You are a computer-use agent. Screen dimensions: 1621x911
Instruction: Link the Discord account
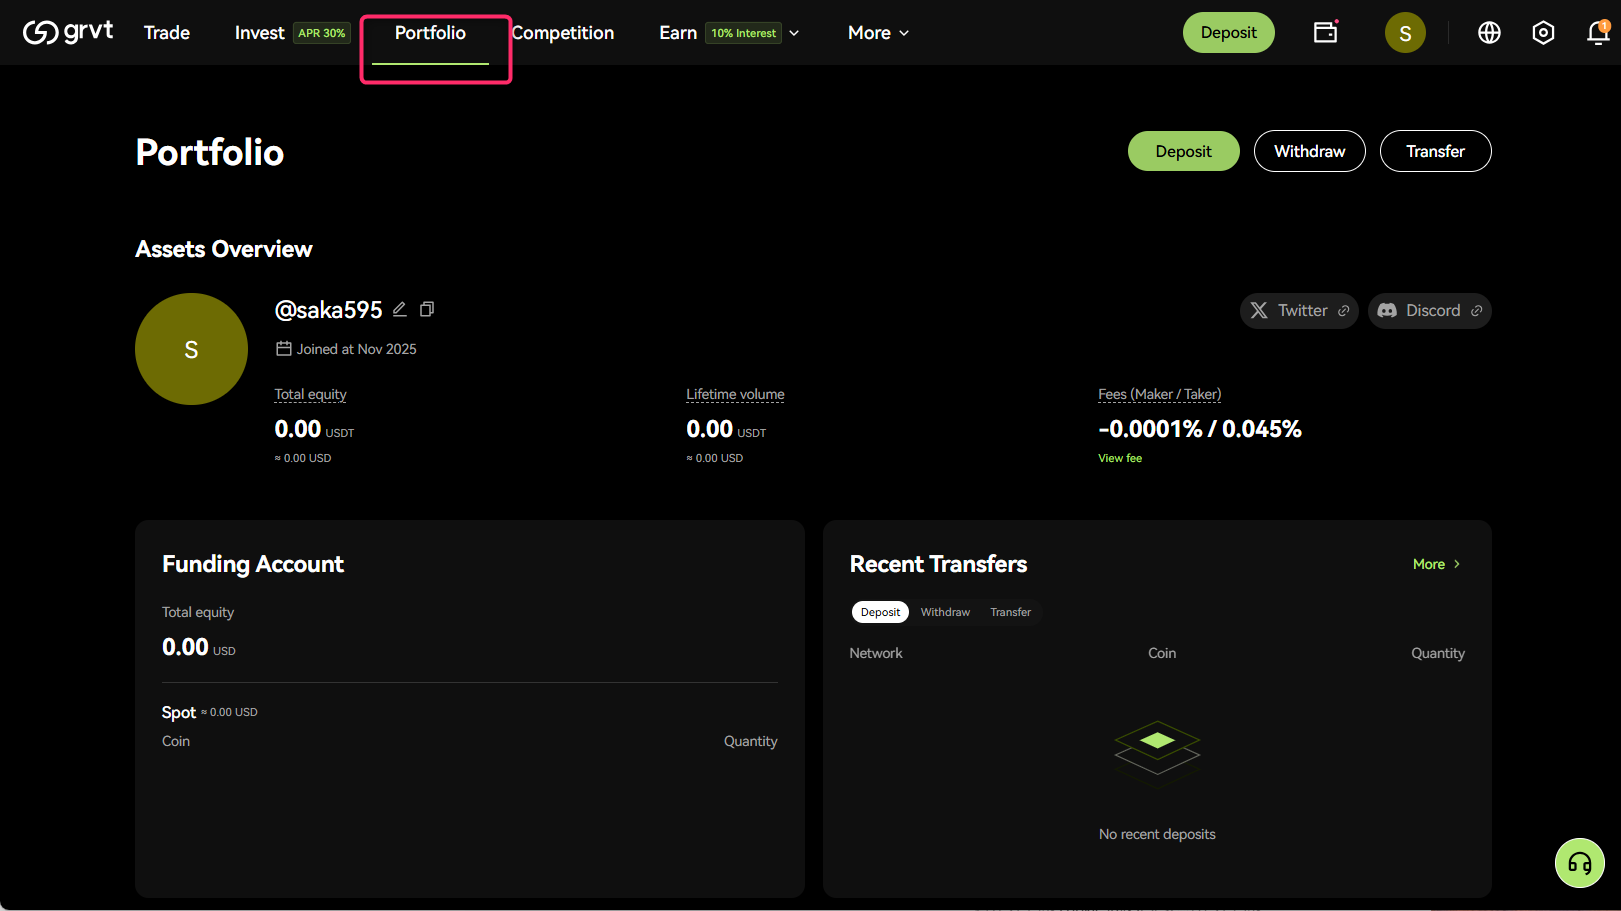tap(1429, 311)
